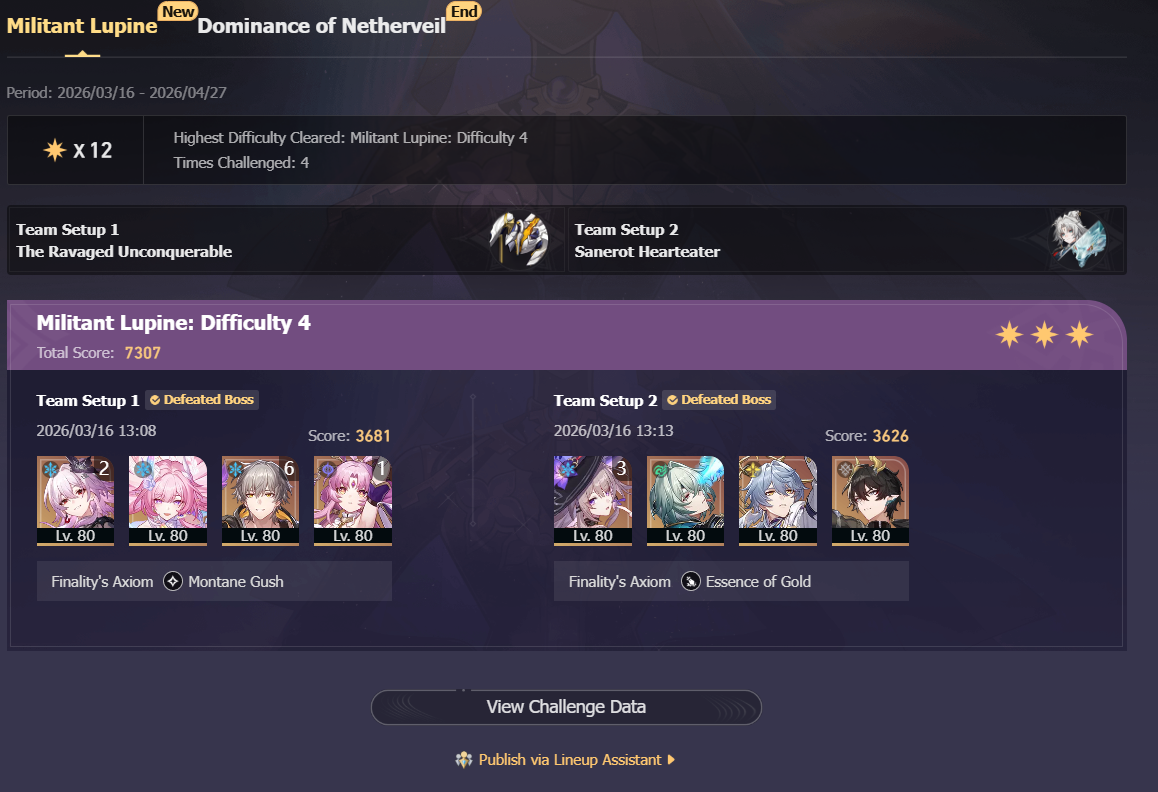The image size is (1158, 792).
Task: Click the three-star rating on Difficulty 4
Action: (x=1044, y=335)
